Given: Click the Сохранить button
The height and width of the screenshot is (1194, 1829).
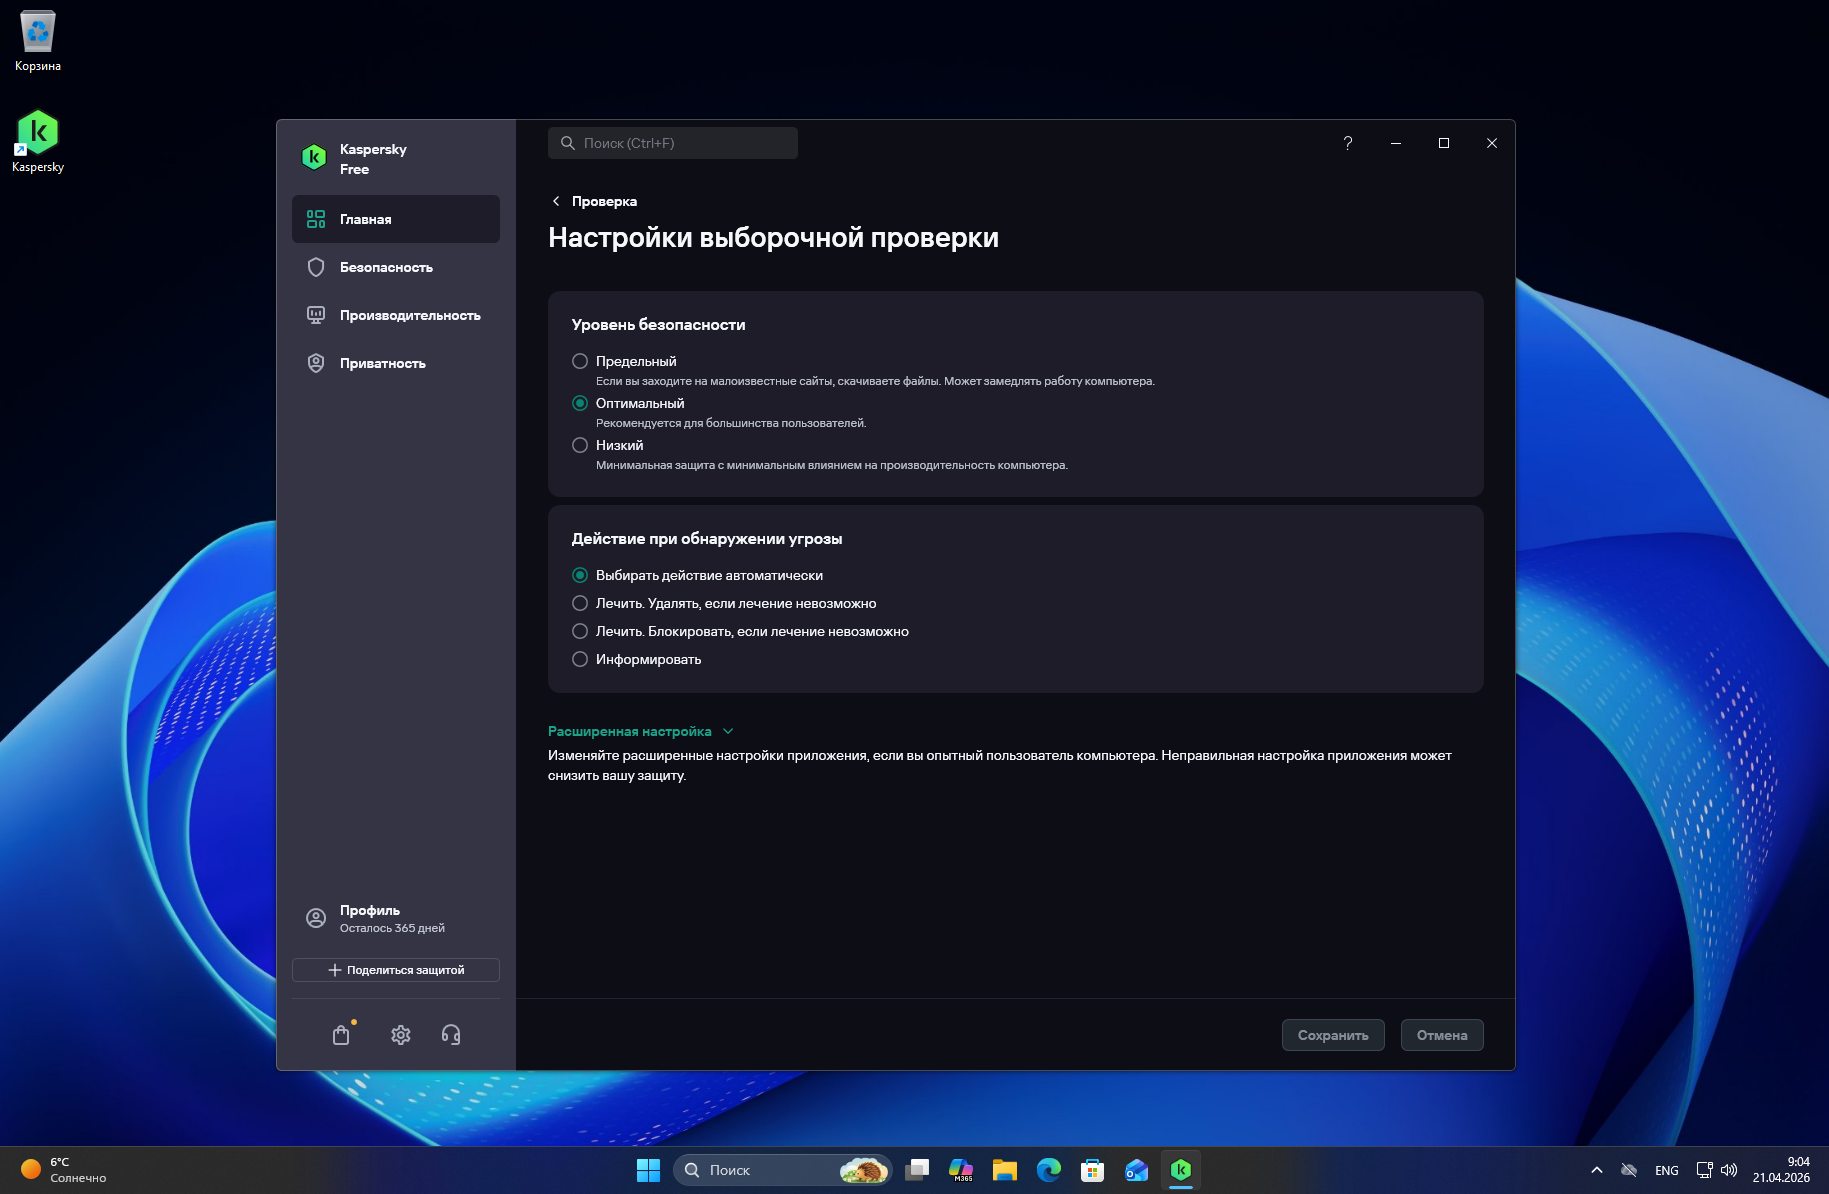Looking at the screenshot, I should (x=1333, y=1035).
